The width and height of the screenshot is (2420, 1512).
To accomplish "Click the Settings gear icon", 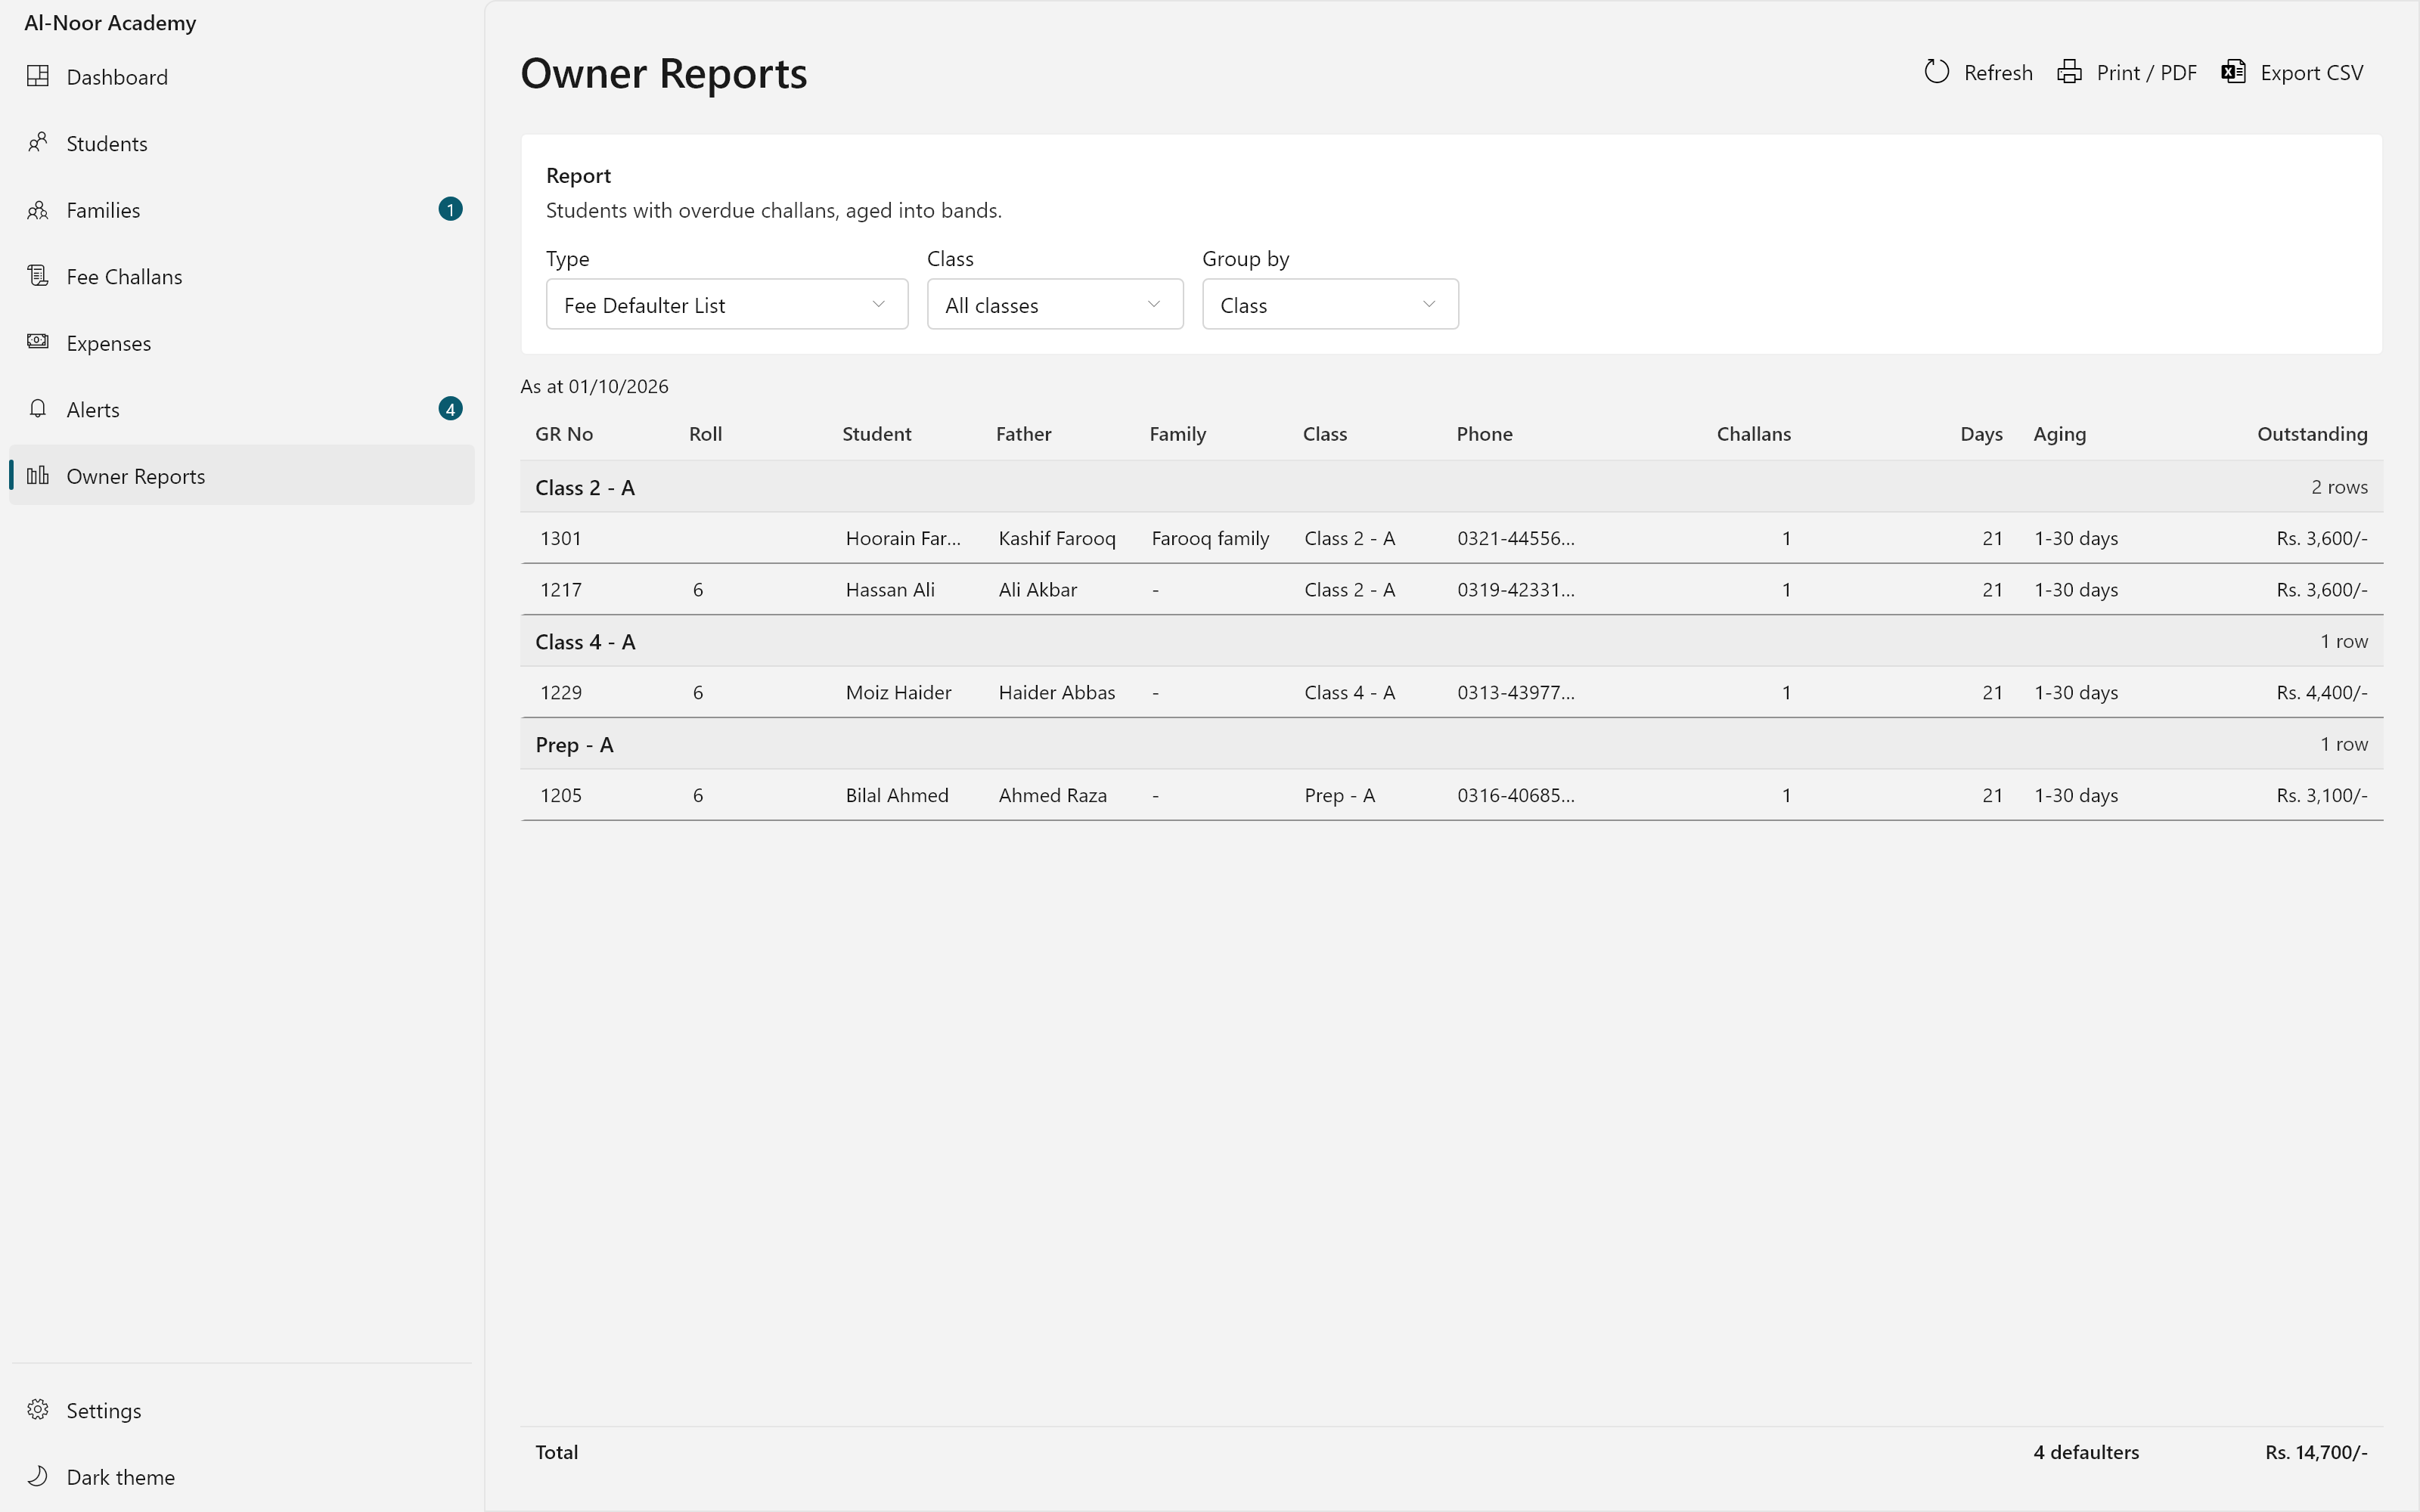I will coord(38,1410).
